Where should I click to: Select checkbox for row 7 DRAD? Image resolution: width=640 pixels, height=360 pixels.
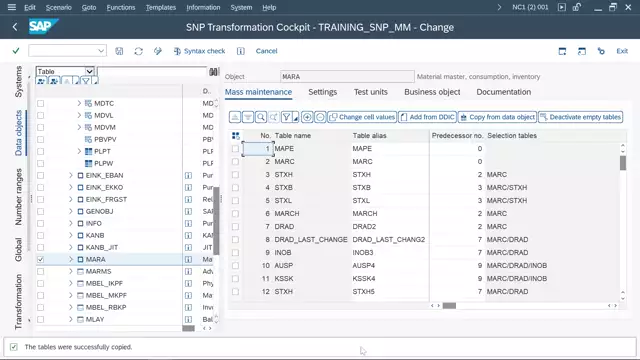235,227
